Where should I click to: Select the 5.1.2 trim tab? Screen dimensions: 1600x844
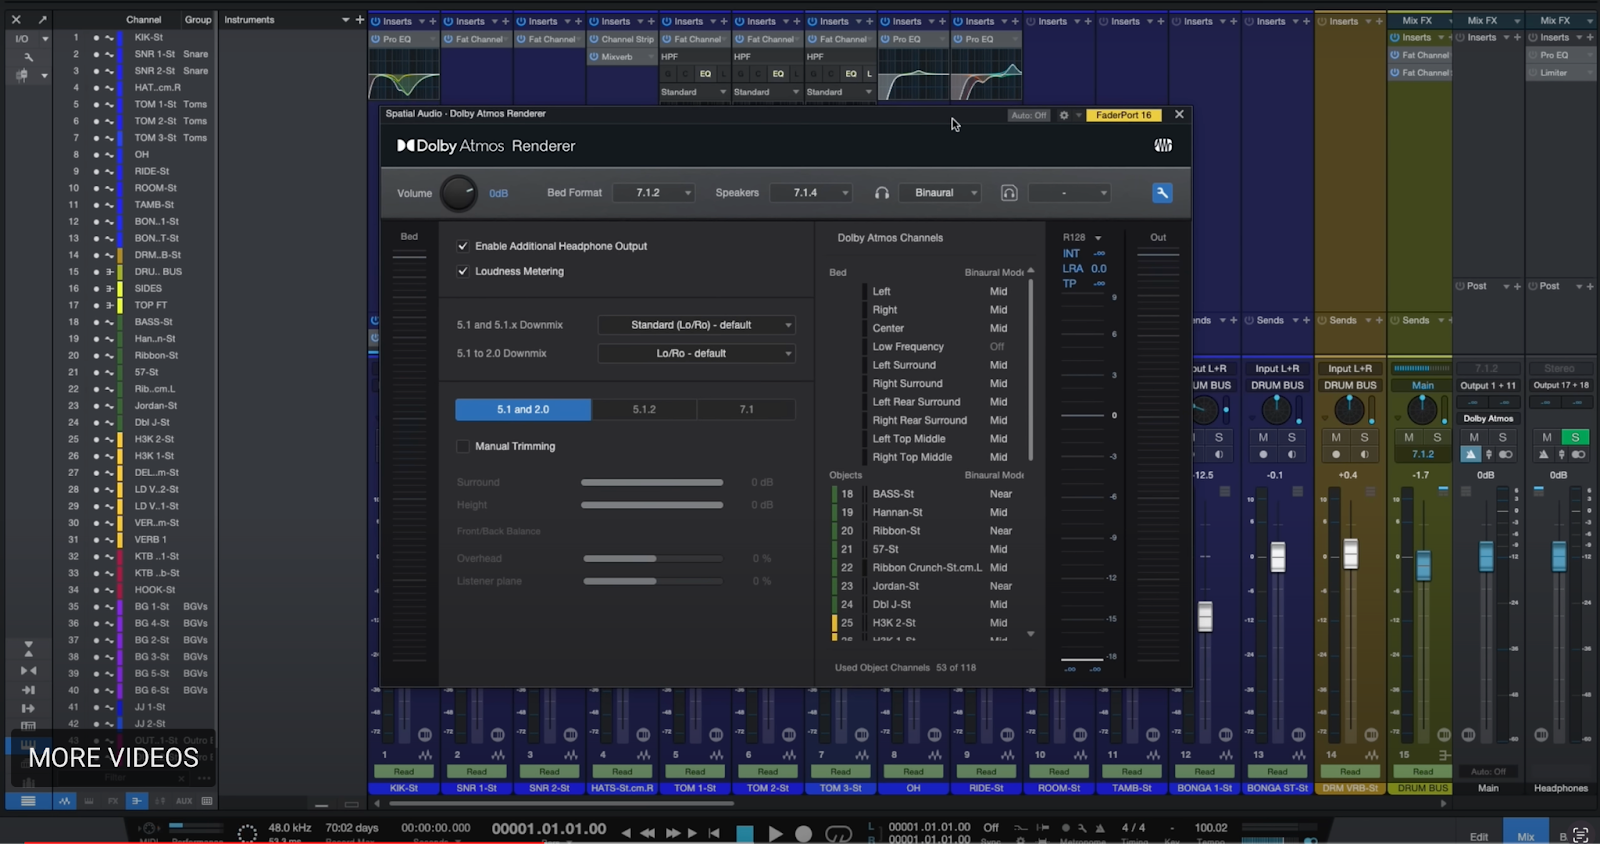pyautogui.click(x=644, y=409)
